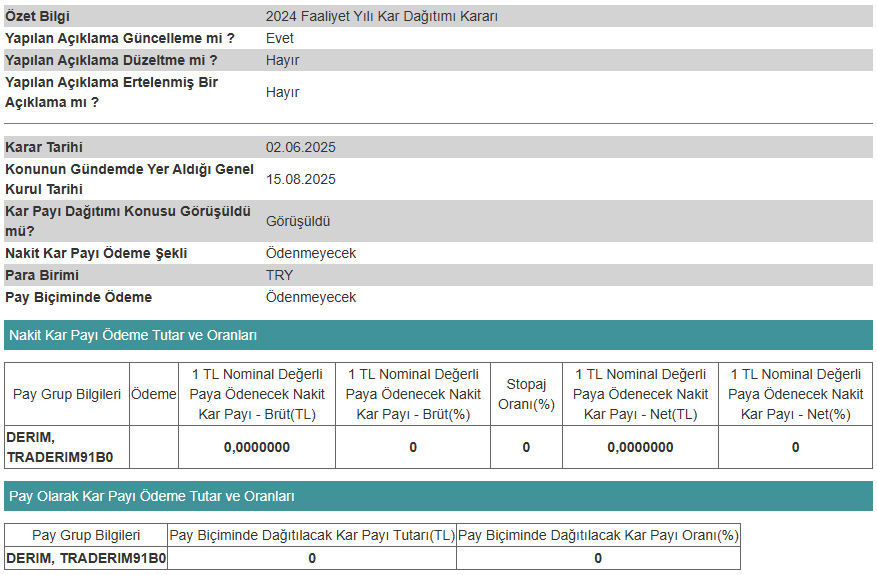
Task: Click the 'Nakit Kar Payı - Net(%)' column header
Action: click(795, 394)
